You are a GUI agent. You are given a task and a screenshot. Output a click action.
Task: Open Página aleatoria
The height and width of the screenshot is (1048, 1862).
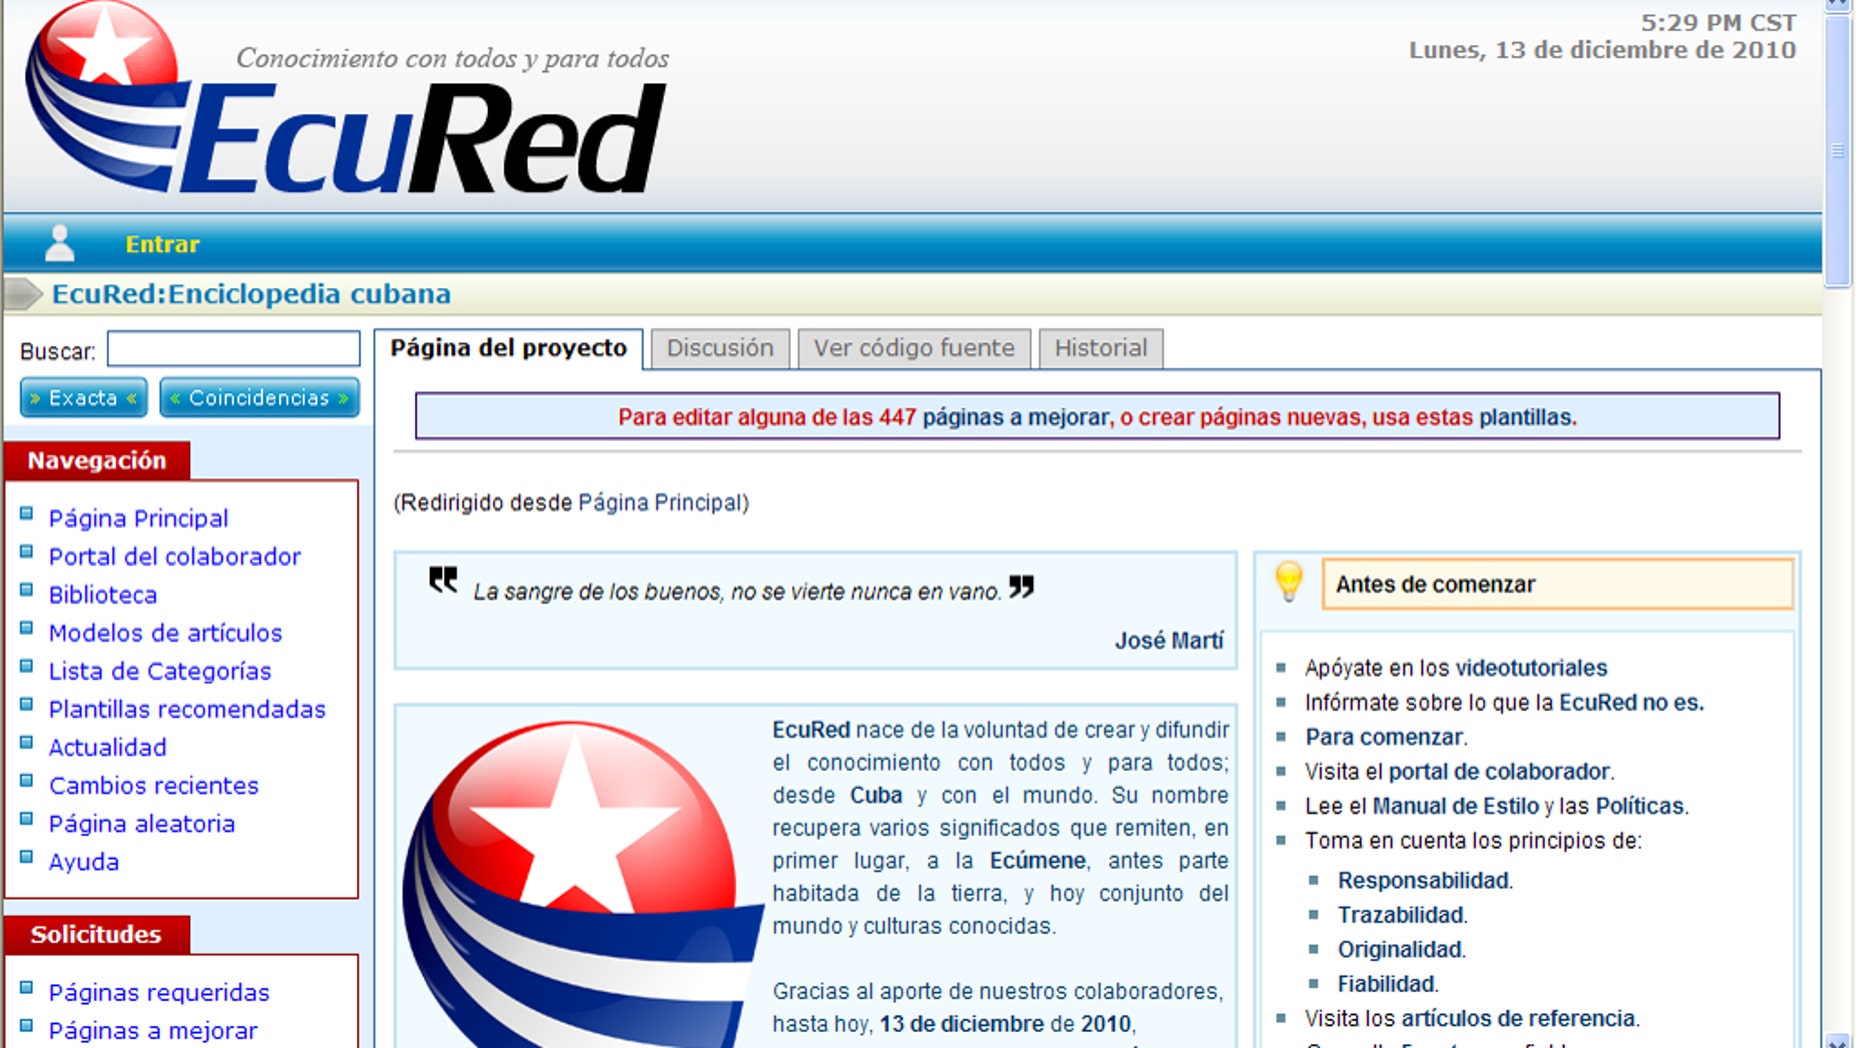[142, 823]
